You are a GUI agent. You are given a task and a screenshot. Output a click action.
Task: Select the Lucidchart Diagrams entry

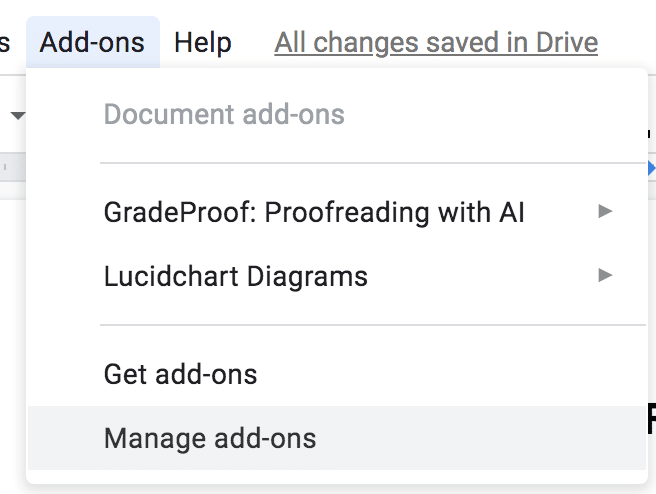[x=236, y=276]
